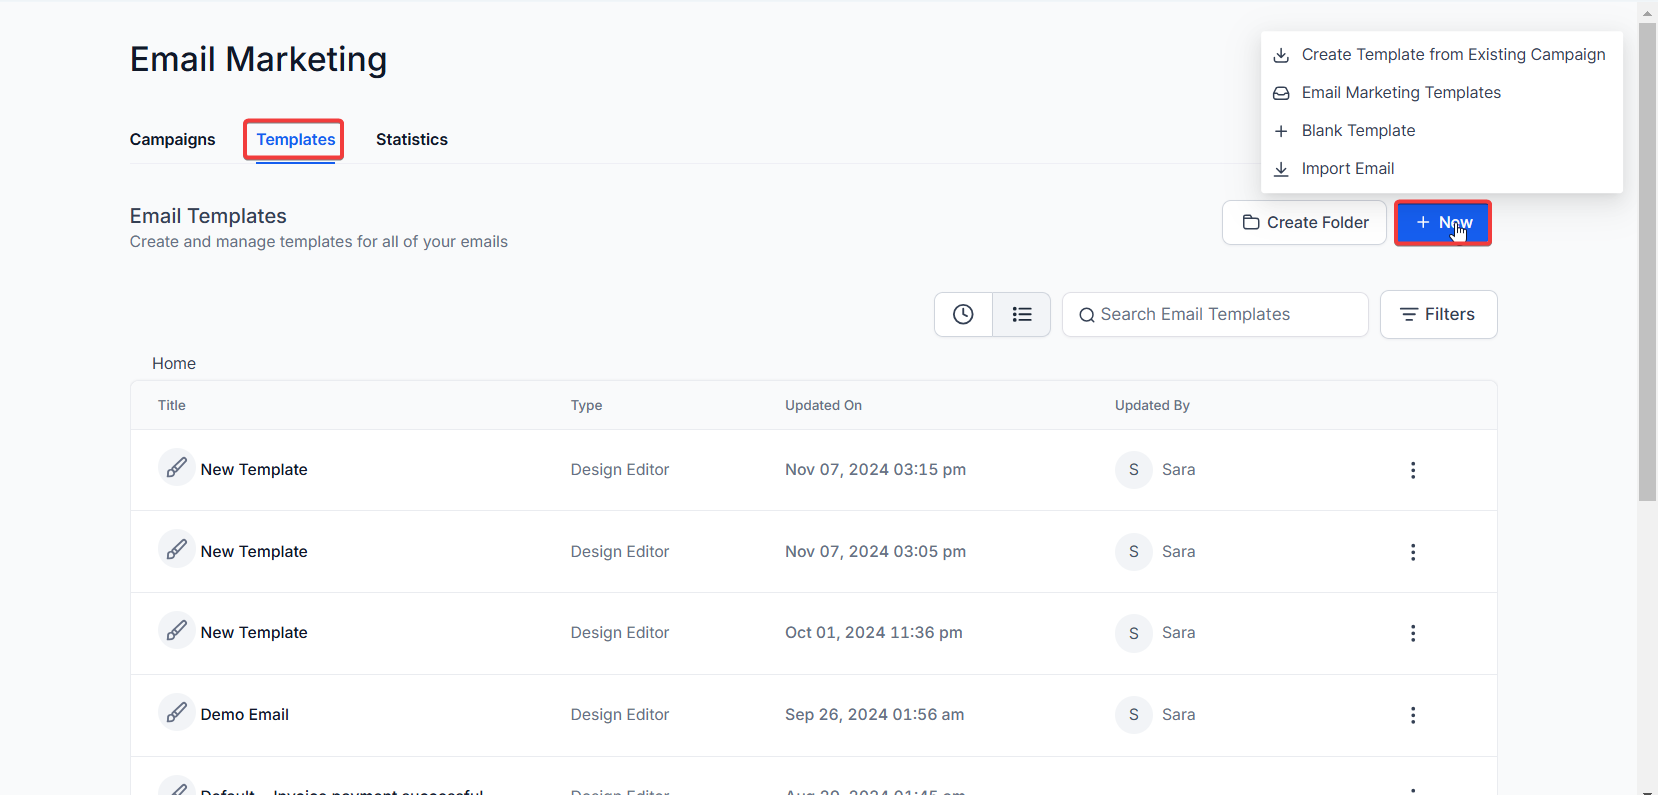Select the Templates tab
1658x795 pixels.
coord(295,139)
